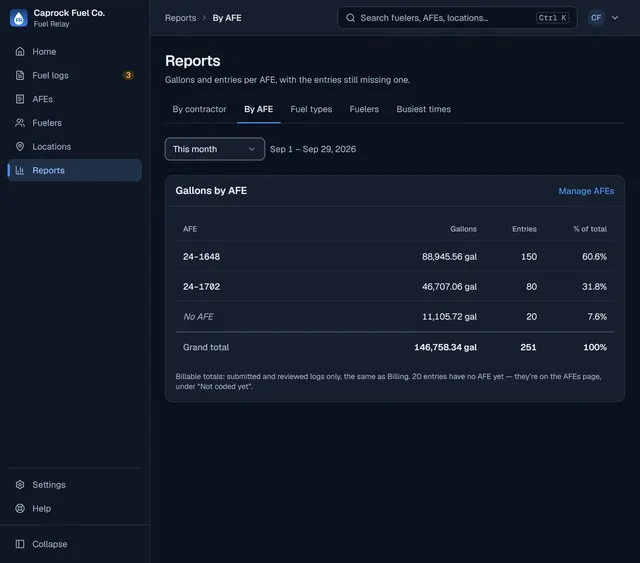Click the Help lifebuoy icon
This screenshot has width=640, height=563.
pos(20,508)
